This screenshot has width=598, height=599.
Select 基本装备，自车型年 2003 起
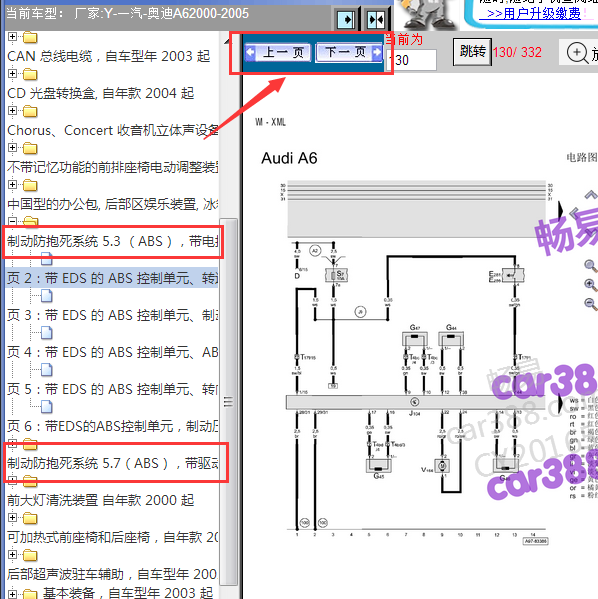pos(128,593)
